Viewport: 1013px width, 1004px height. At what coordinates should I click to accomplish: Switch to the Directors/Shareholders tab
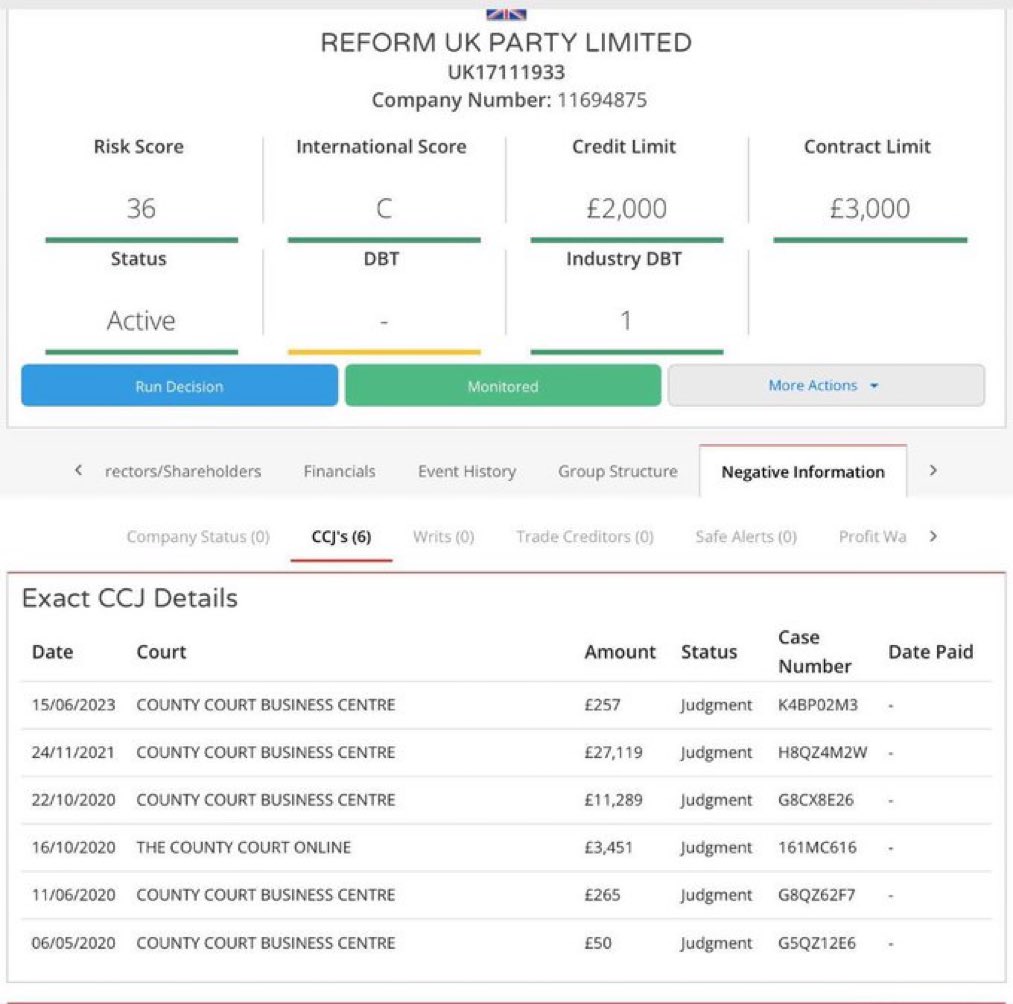coord(183,472)
